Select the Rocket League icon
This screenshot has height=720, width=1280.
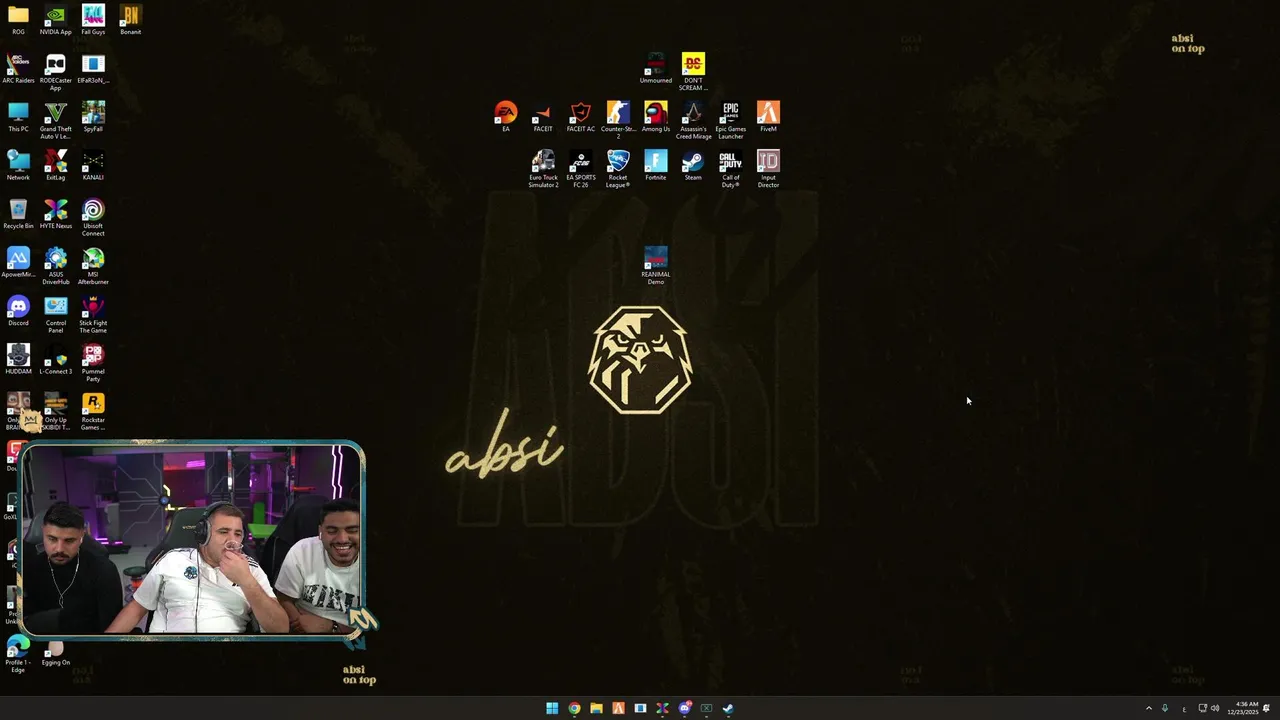tap(618, 169)
